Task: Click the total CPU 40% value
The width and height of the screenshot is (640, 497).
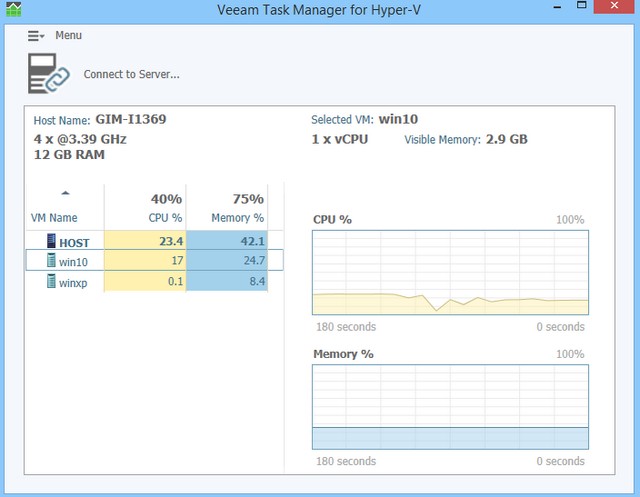Action: tap(166, 199)
